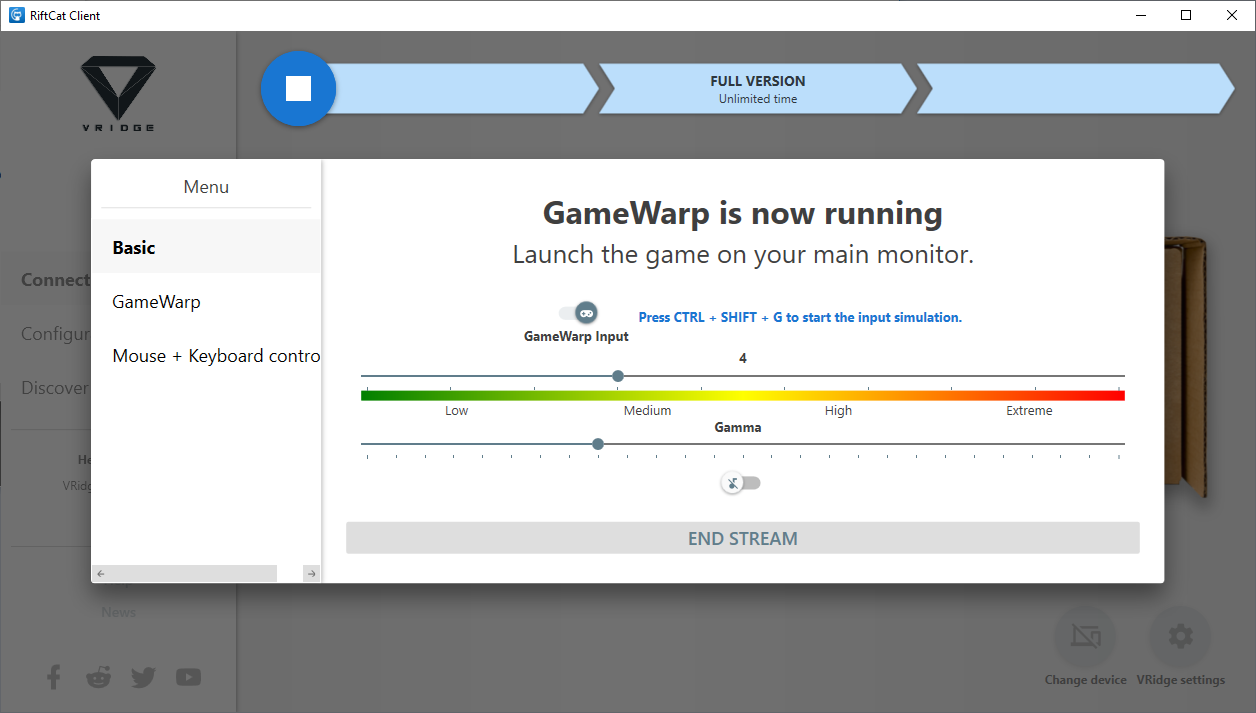Click the right arrow of menu scrollbar
The width and height of the screenshot is (1256, 713).
coord(311,573)
